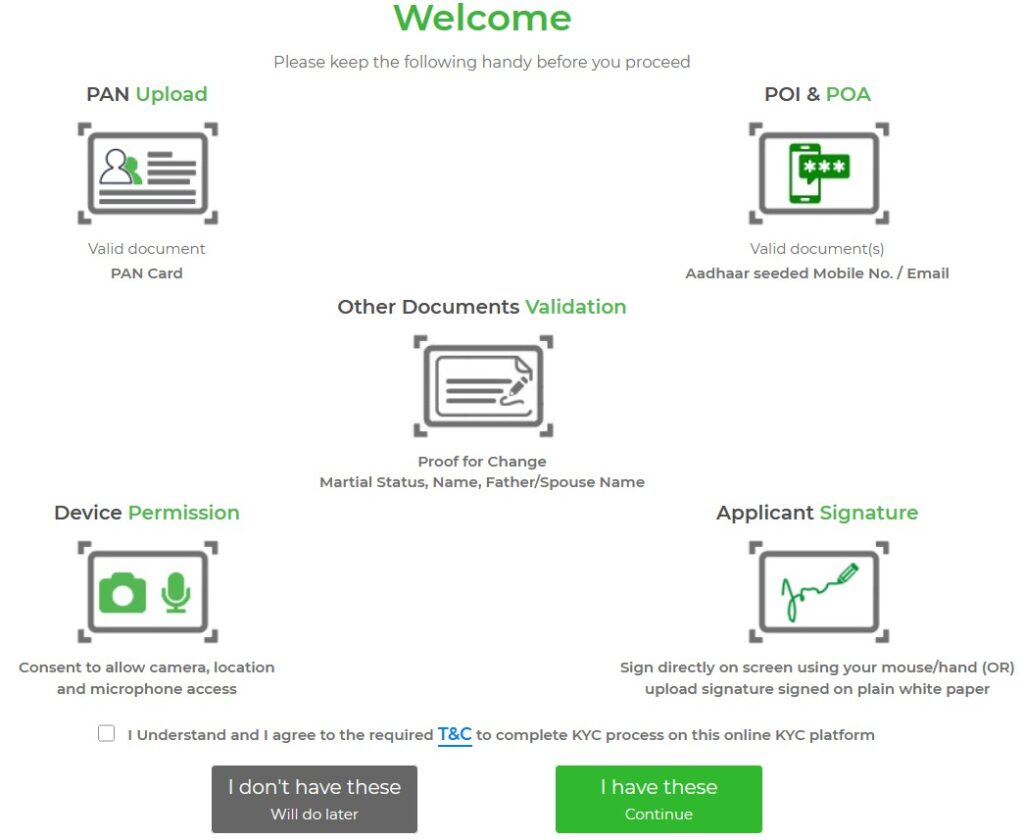Select the 'Other Documents Validation' title

click(482, 307)
